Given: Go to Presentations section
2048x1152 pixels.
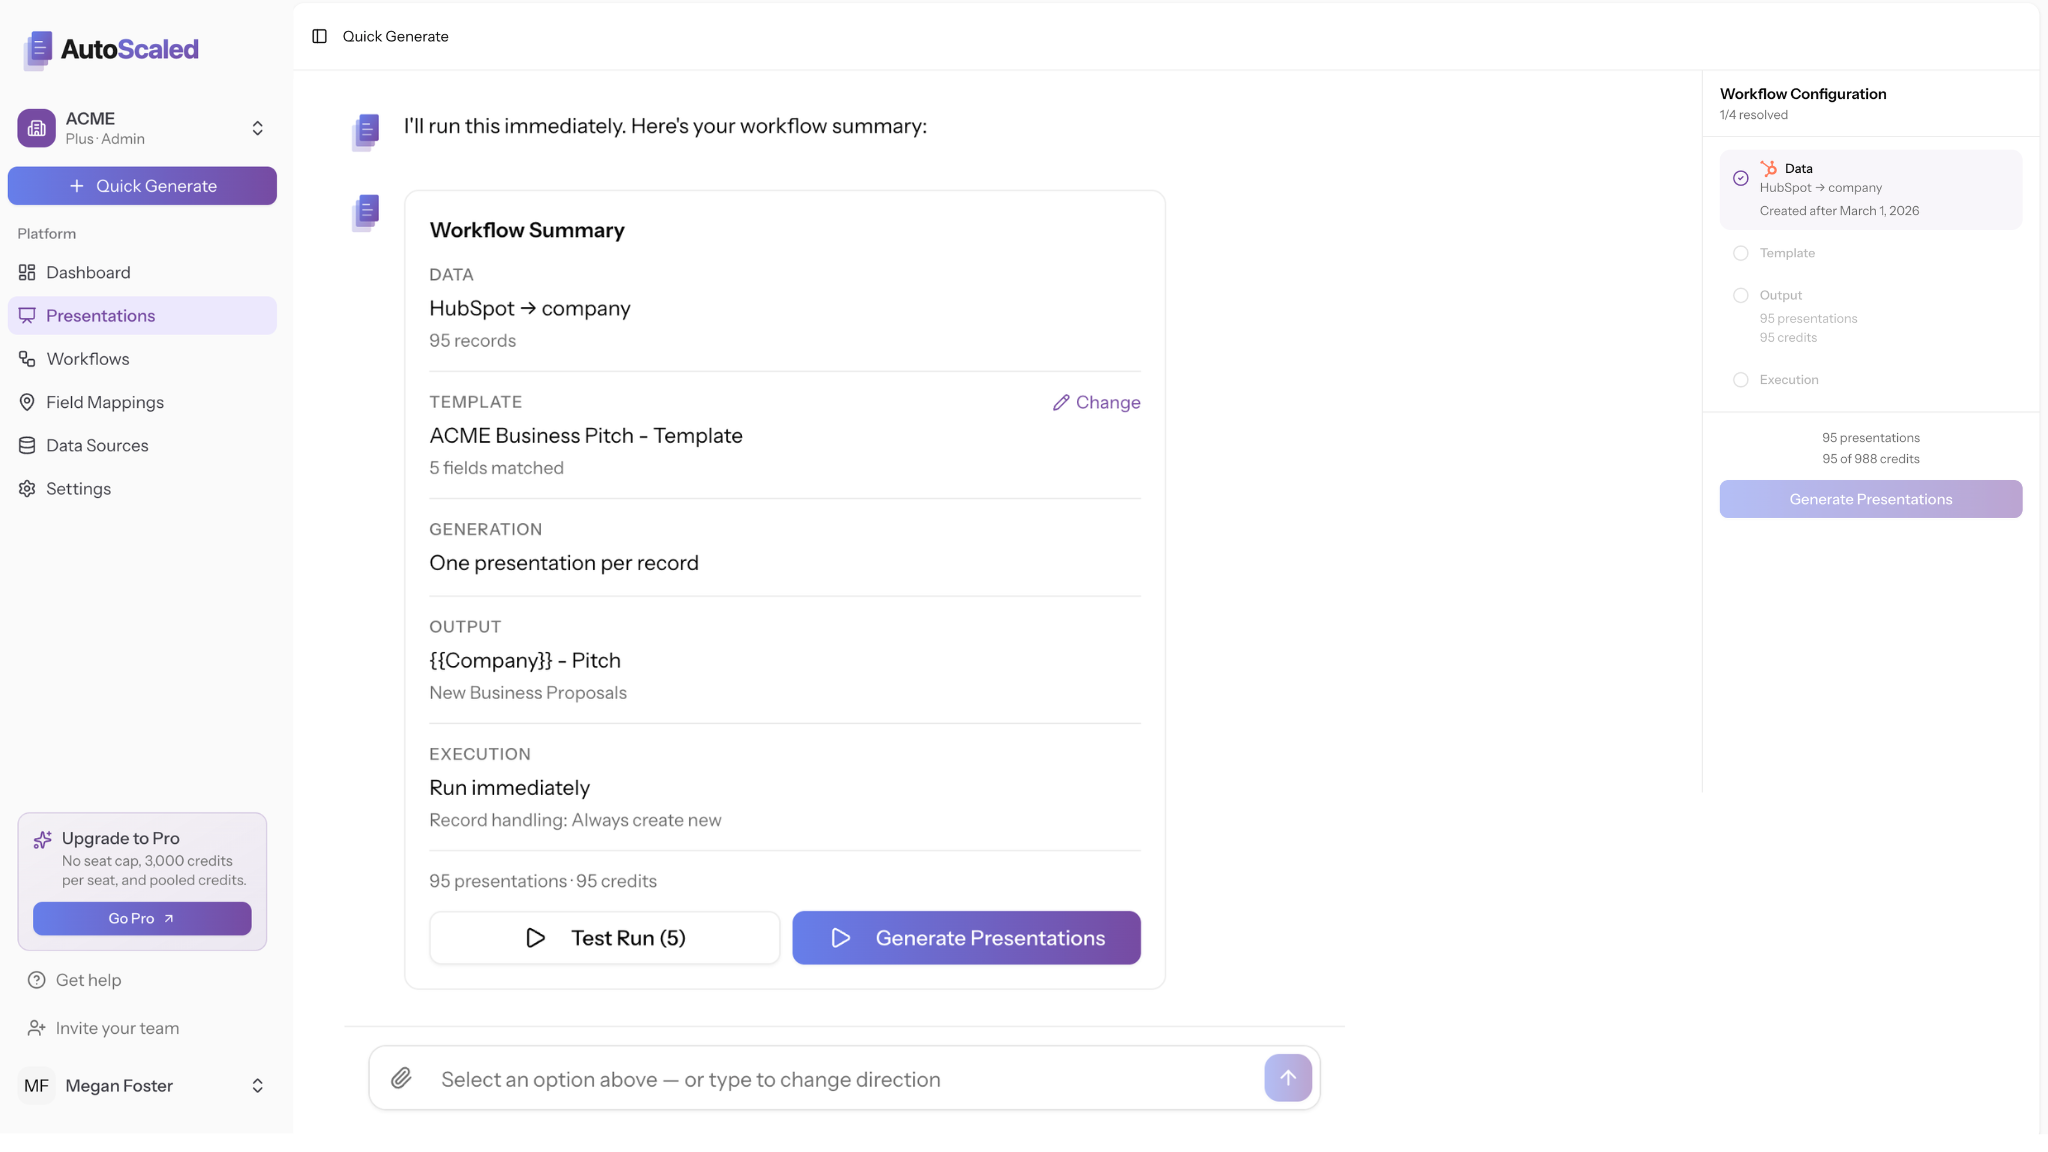Looking at the screenshot, I should point(142,315).
